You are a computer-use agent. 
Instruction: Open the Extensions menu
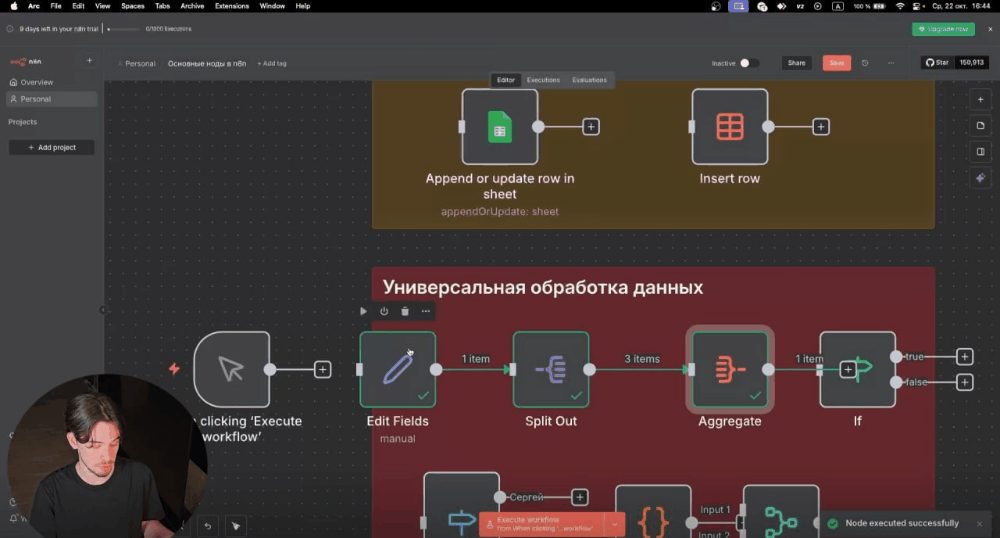click(x=232, y=6)
